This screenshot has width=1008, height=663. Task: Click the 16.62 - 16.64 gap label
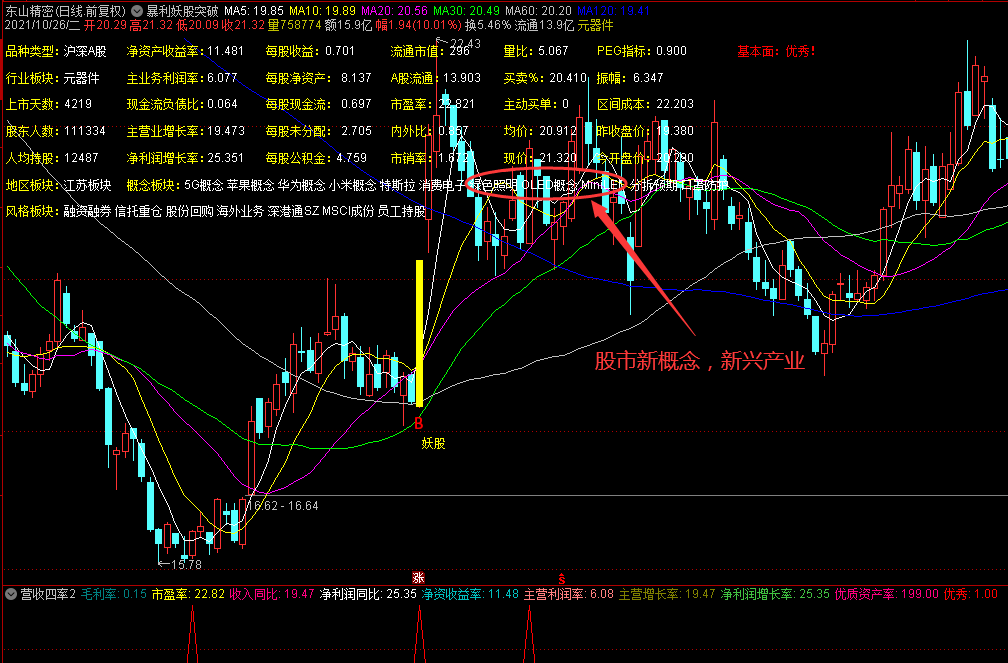282,505
